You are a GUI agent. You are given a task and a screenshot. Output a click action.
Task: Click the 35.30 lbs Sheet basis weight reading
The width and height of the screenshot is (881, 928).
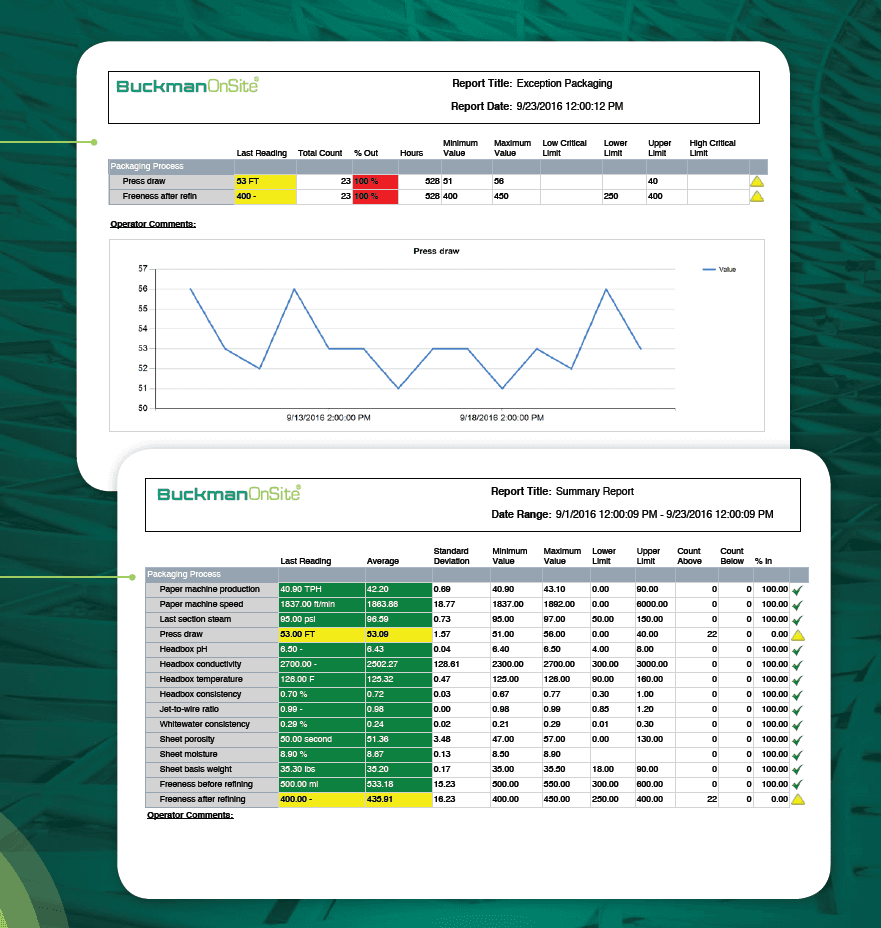(322, 769)
